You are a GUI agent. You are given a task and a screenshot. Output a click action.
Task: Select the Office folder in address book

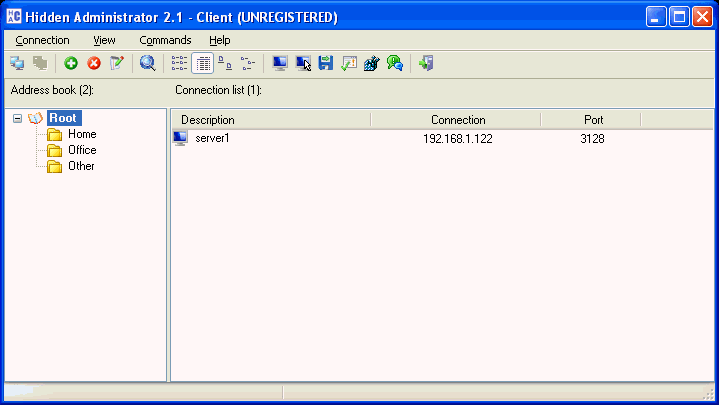coord(82,150)
